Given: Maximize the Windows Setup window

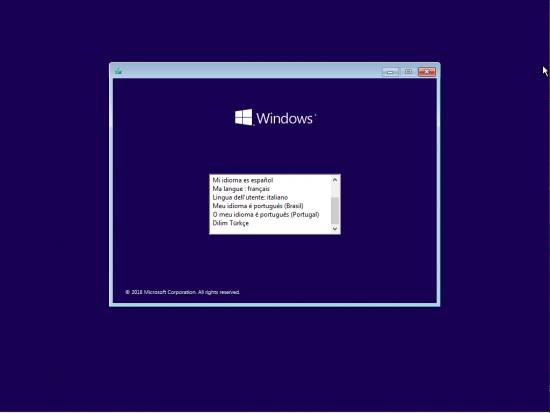Looking at the screenshot, I should tap(408, 72).
